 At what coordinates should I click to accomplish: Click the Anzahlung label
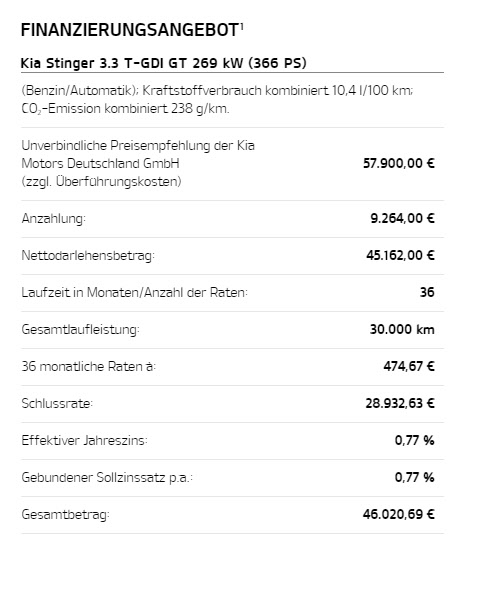click(x=54, y=219)
